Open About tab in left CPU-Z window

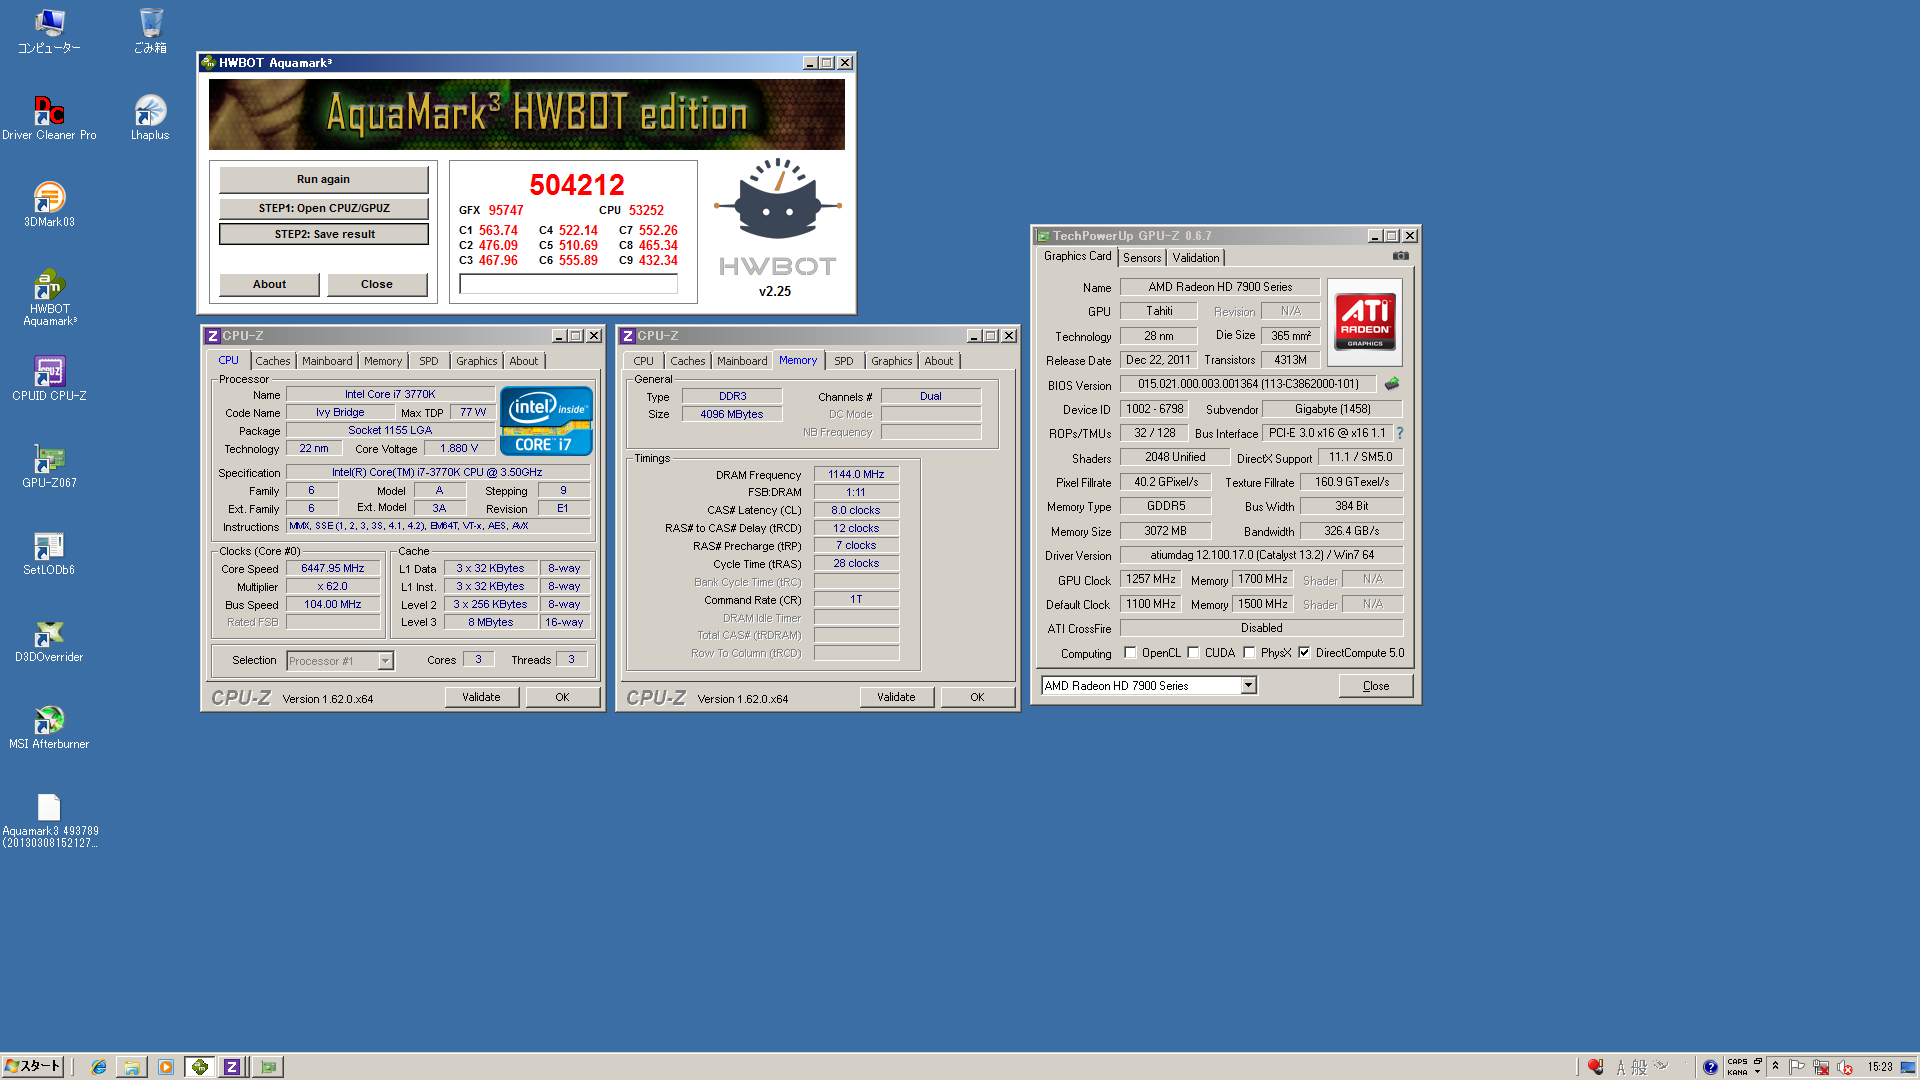[x=523, y=361]
